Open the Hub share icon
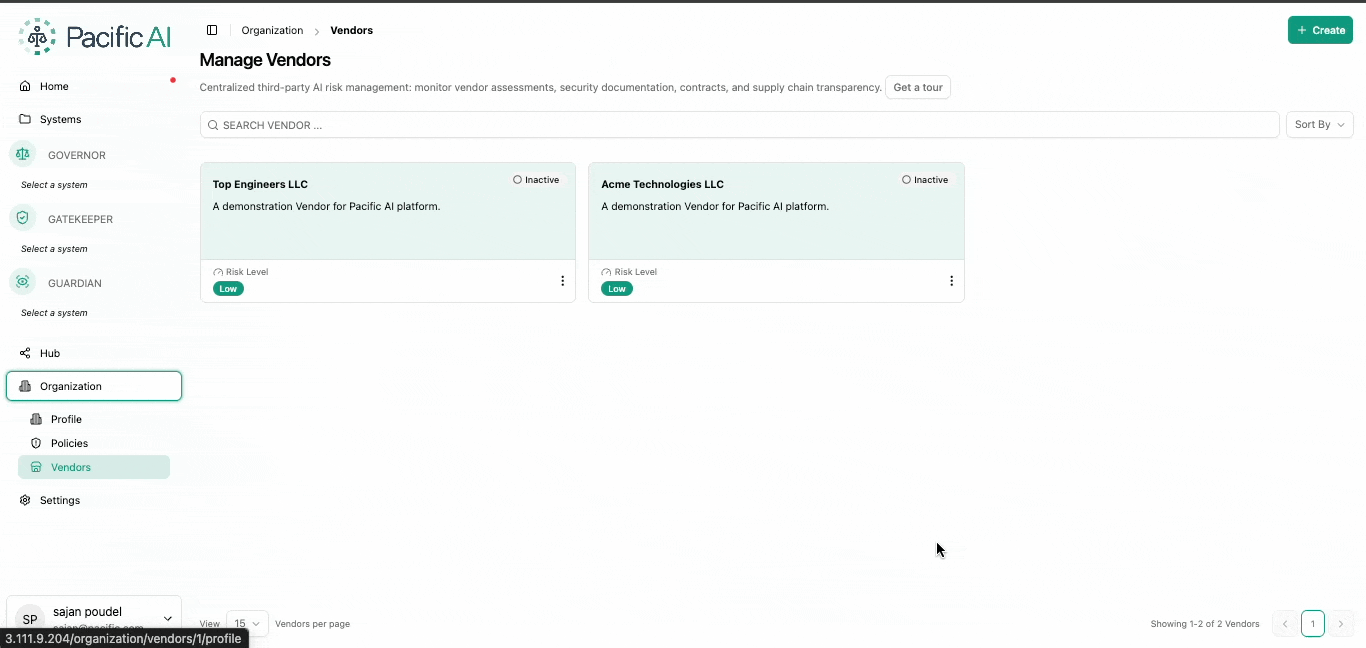1366x648 pixels. pyautogui.click(x=25, y=353)
